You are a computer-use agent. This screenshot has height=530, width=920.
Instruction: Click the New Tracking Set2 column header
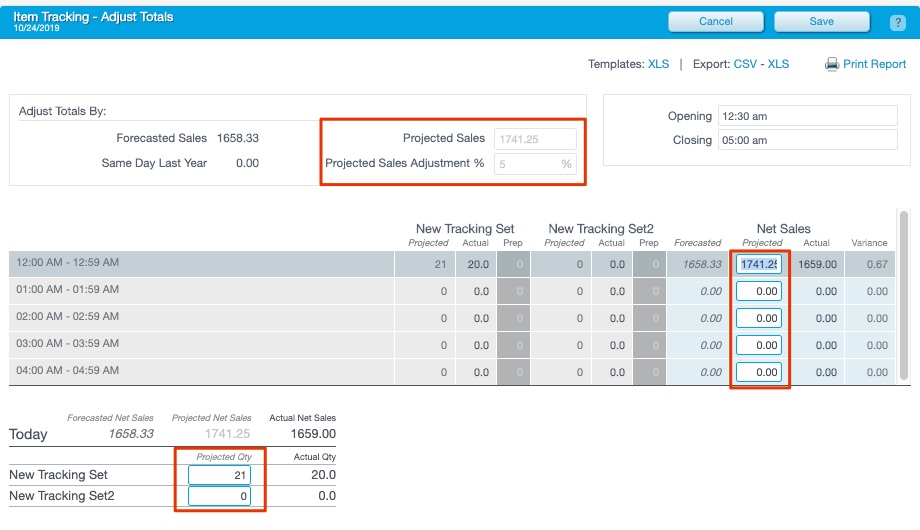click(601, 228)
